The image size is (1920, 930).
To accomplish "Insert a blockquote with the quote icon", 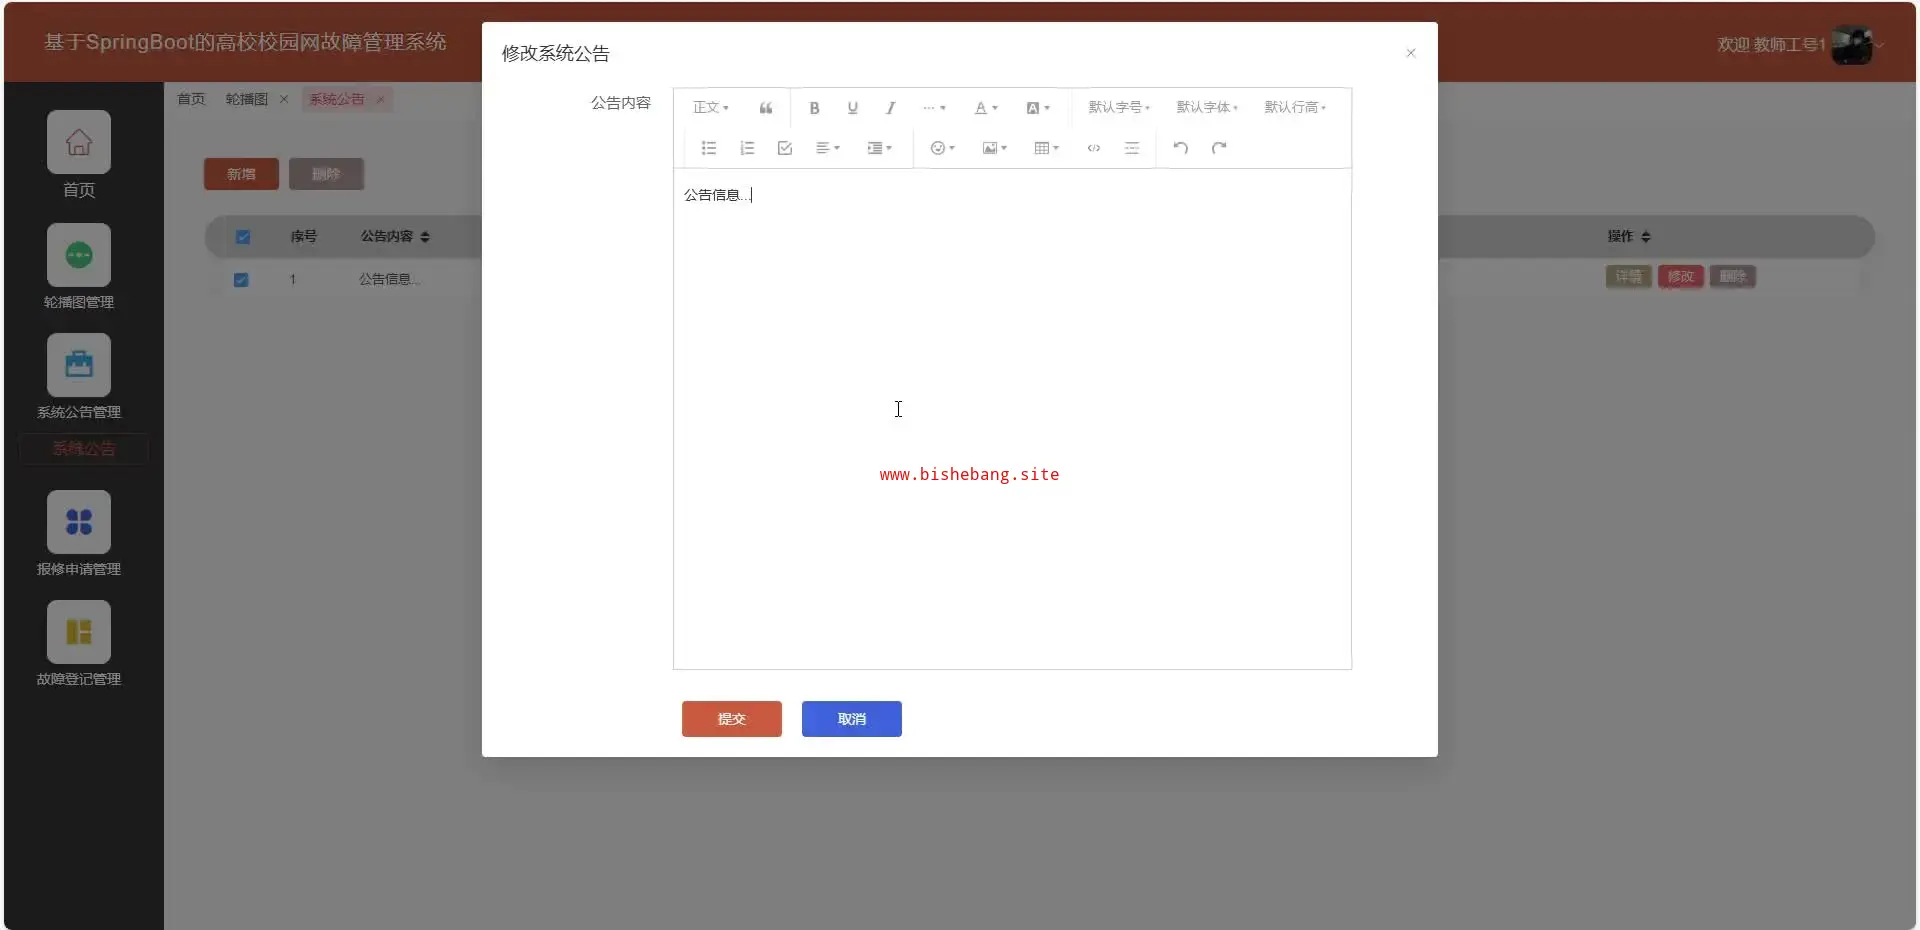I will [766, 108].
